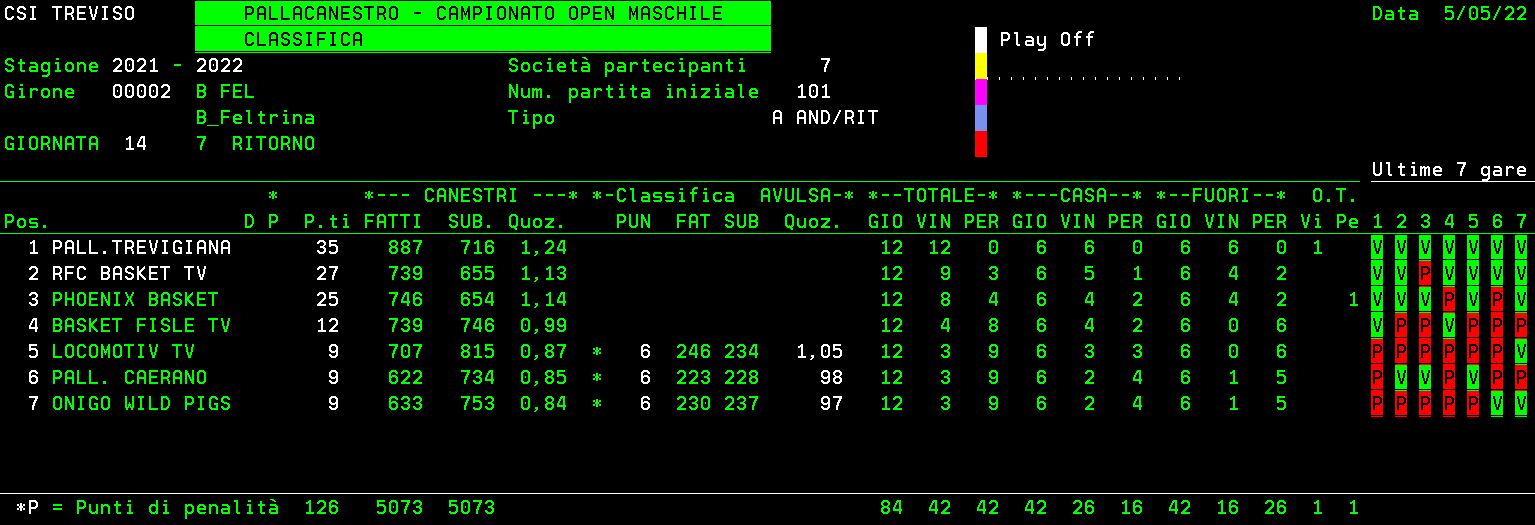The height and width of the screenshot is (525, 1535).
Task: Click ONIGO WILD PIGS' green V in game 6
Action: click(x=1496, y=403)
